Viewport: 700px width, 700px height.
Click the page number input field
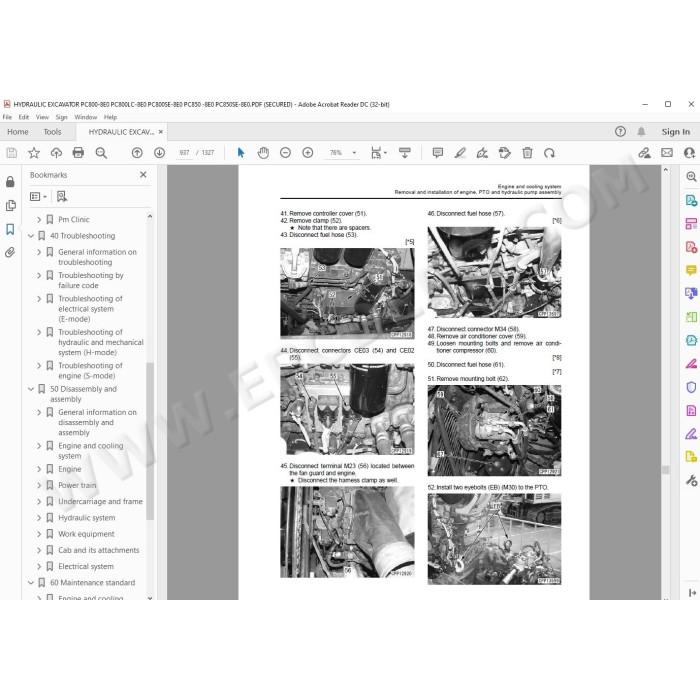tap(184, 153)
